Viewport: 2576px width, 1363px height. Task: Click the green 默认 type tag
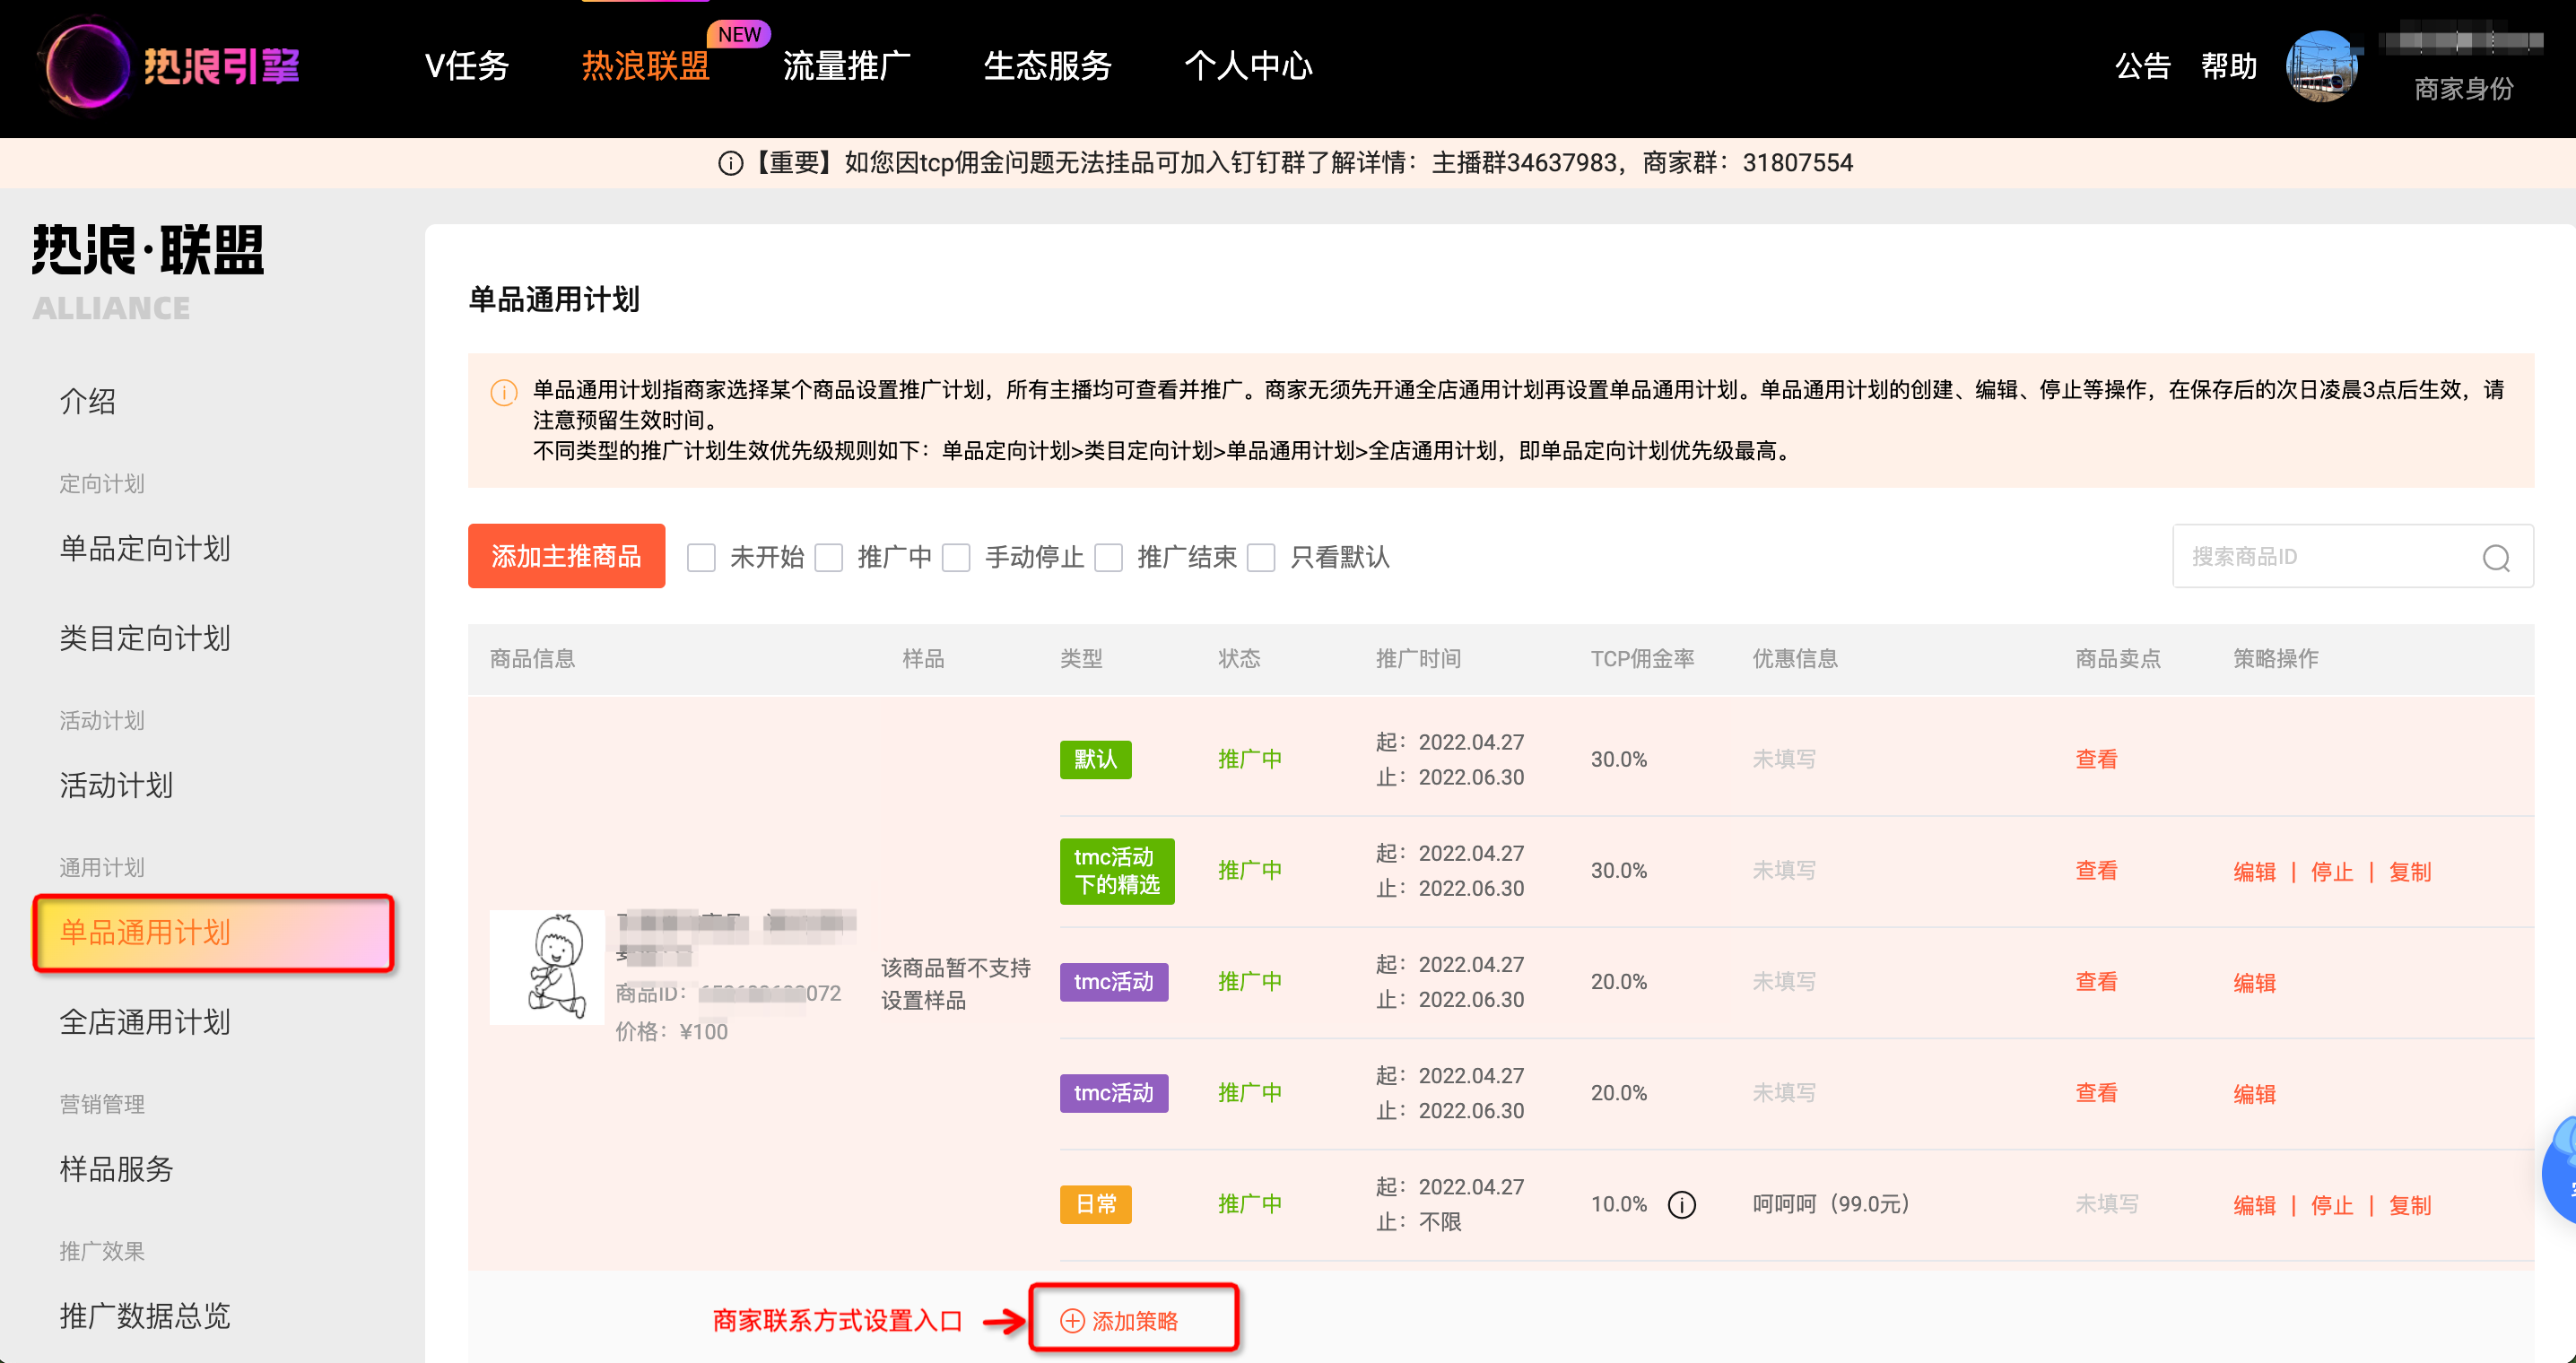[x=1095, y=759]
